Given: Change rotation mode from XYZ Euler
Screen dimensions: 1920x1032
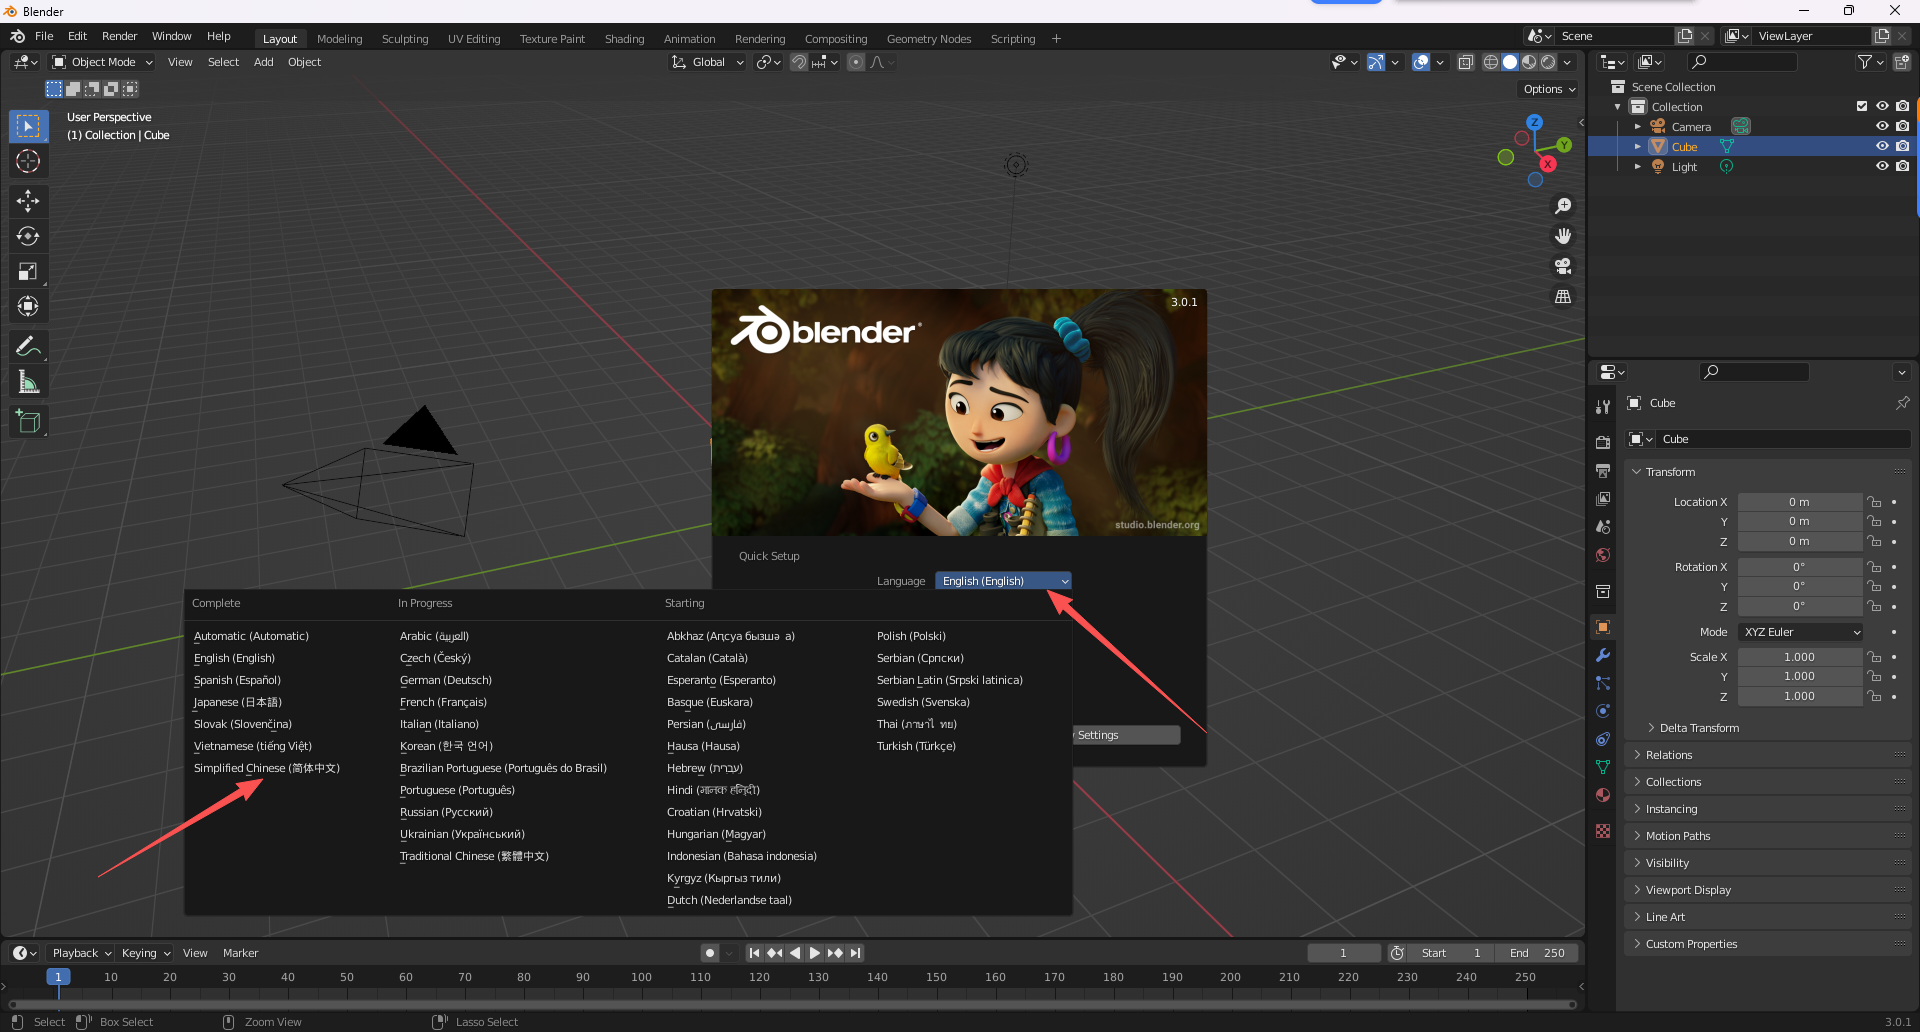Looking at the screenshot, I should point(1799,631).
